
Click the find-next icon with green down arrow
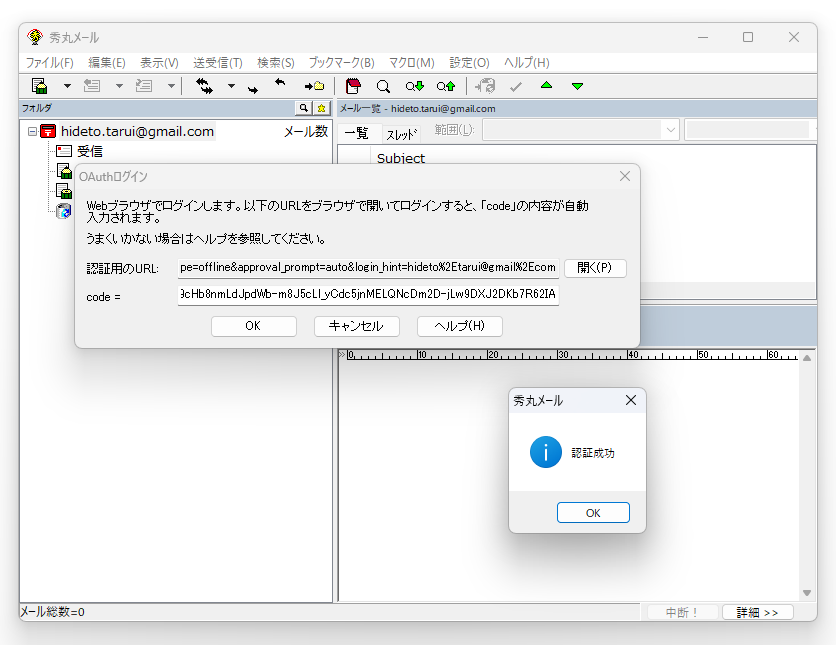[414, 86]
